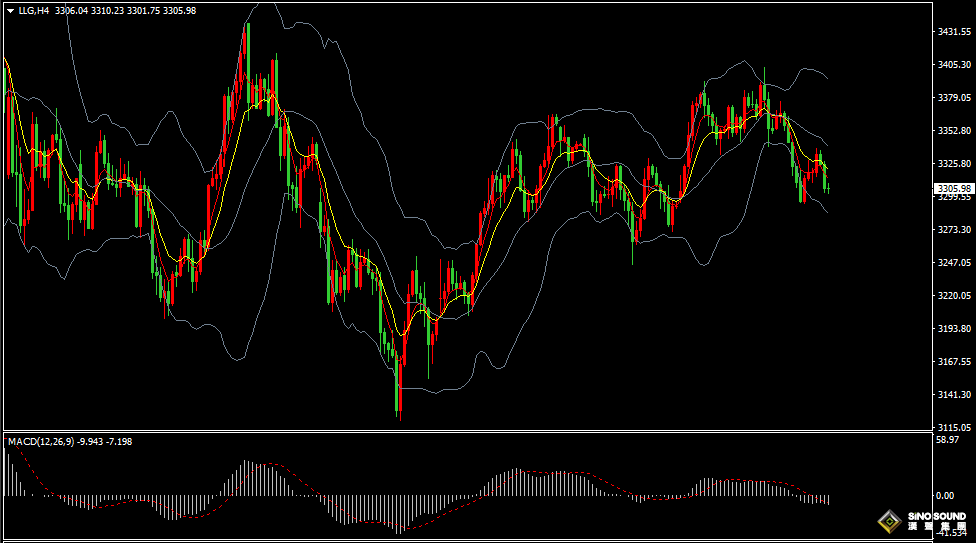
Task: Click the 3167.55 price axis label
Action: [954, 361]
